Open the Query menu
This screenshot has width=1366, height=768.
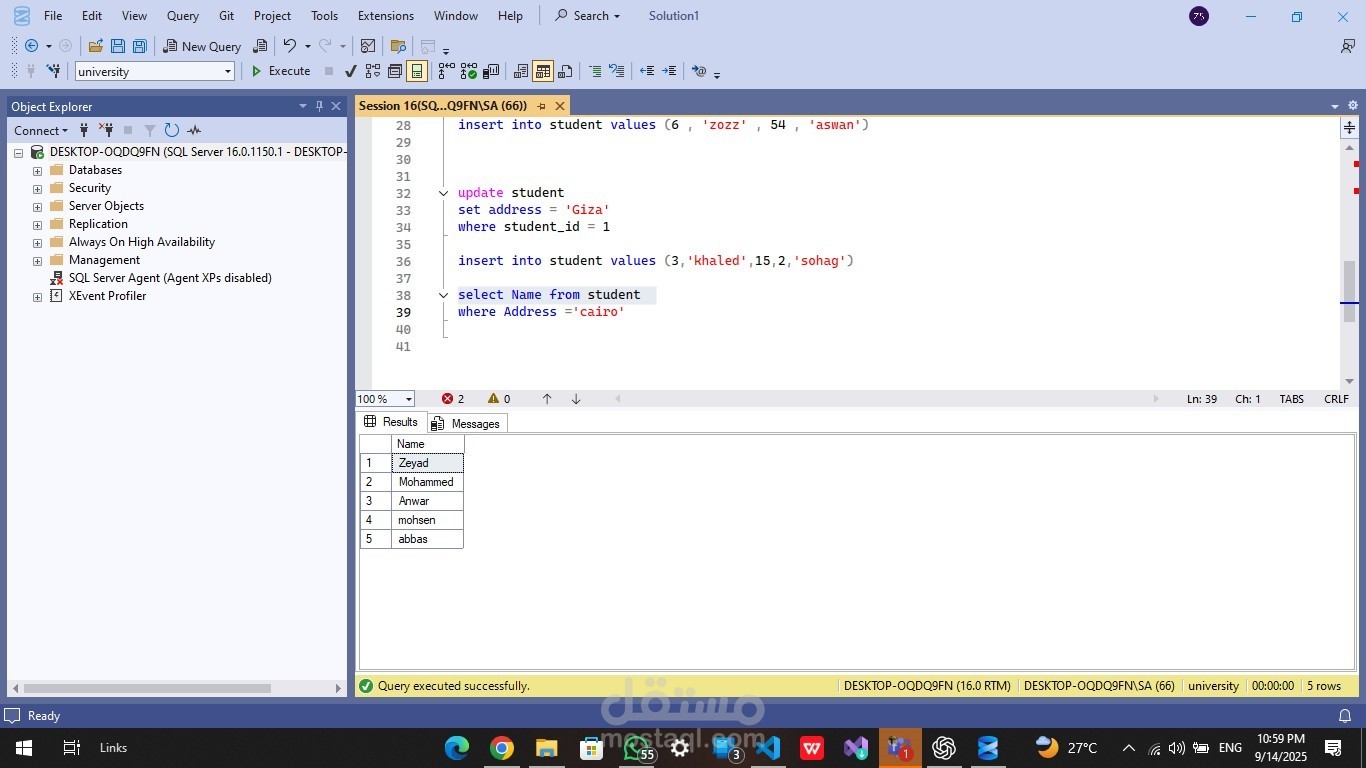182,16
